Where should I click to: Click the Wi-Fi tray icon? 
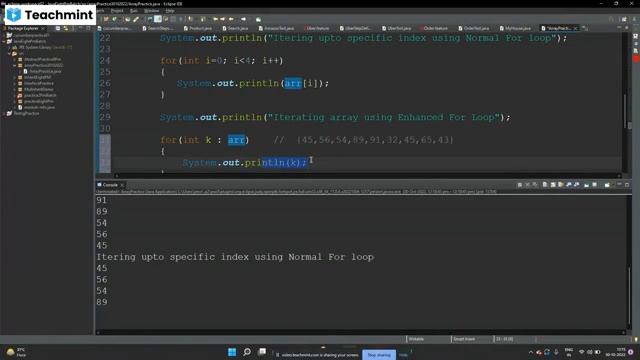coord(582,352)
